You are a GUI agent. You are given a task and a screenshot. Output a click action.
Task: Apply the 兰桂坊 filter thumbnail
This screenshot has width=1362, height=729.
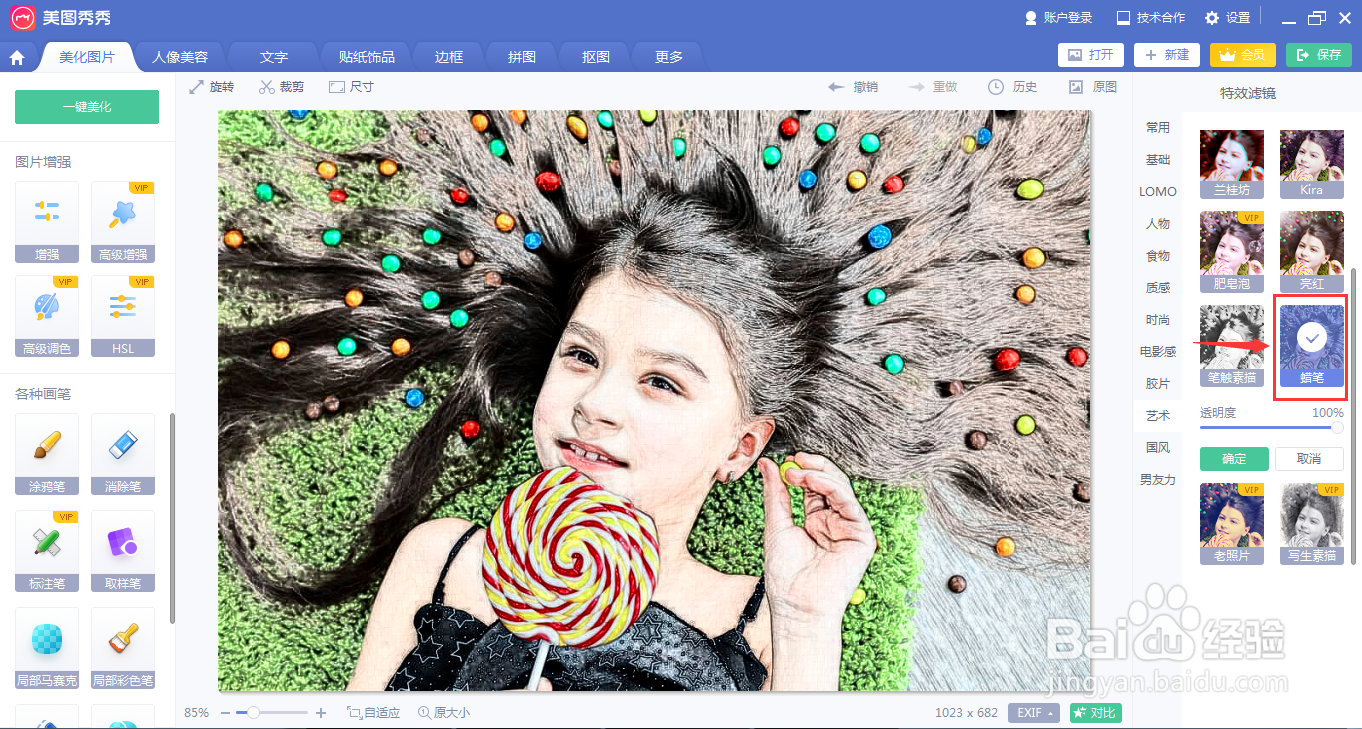point(1232,164)
